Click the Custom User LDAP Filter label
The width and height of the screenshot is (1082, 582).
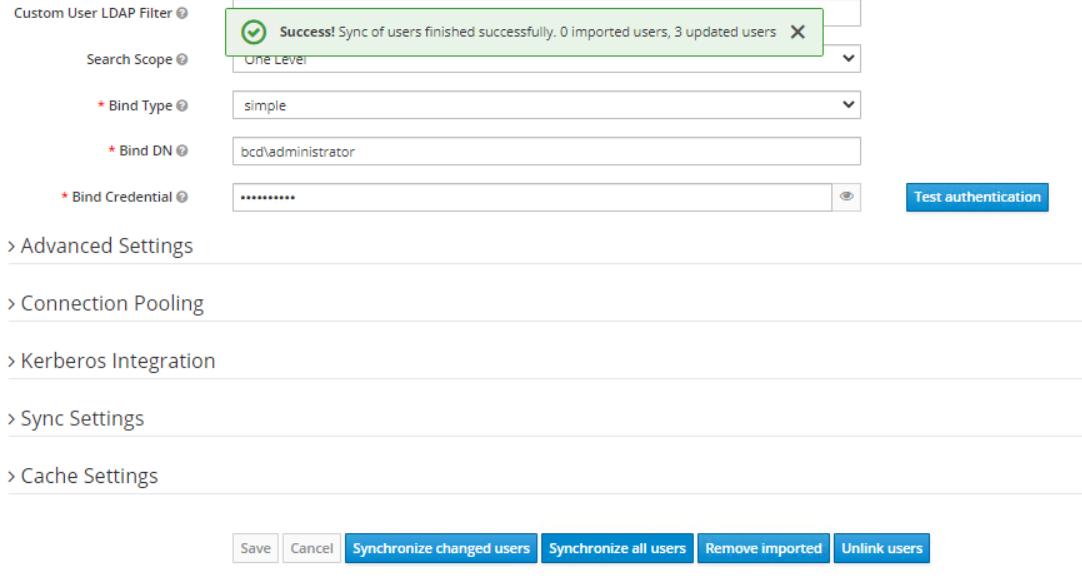pyautogui.click(x=92, y=13)
